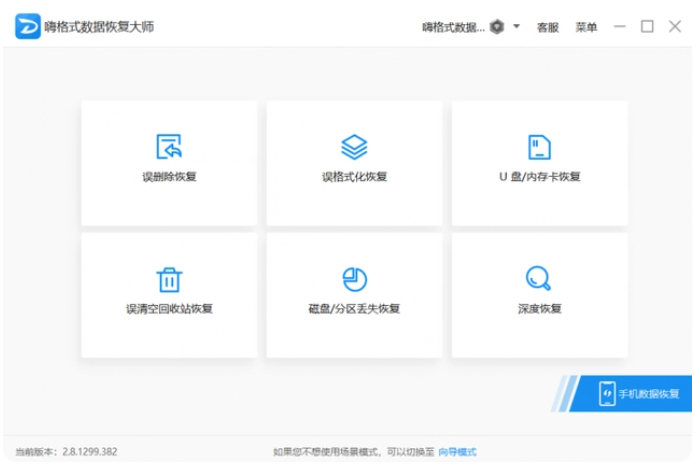Switch to 向导模式 via the link
This screenshot has width=693, height=465.
coord(458,452)
